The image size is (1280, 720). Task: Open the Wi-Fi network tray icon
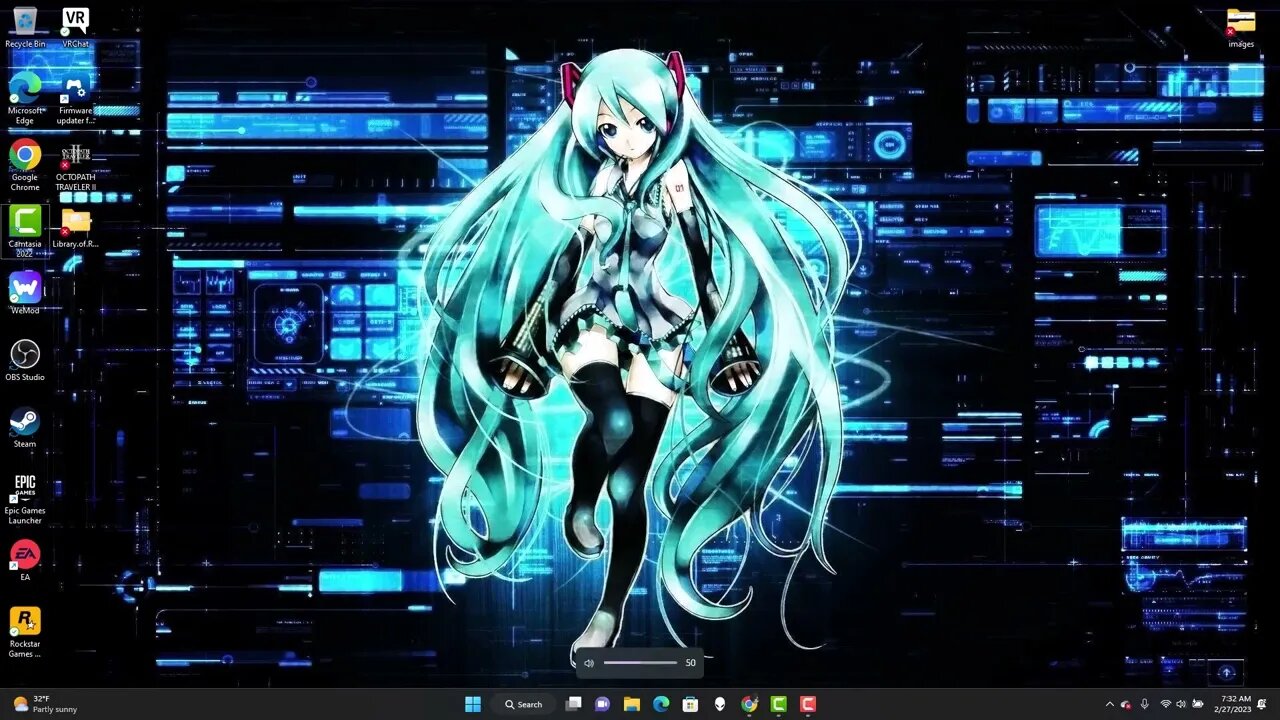(x=1165, y=704)
